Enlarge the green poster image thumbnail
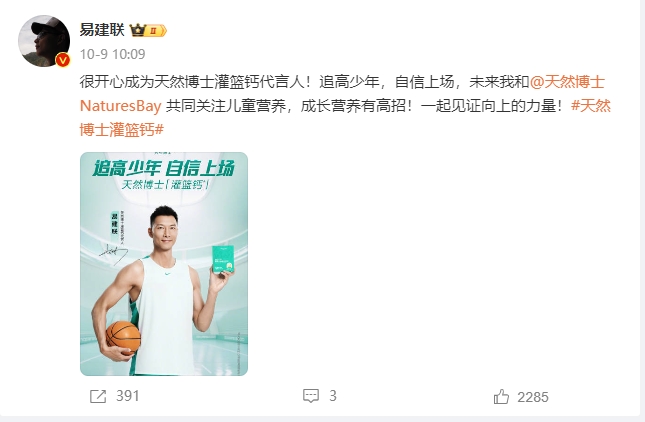This screenshot has width=645, height=422. click(x=164, y=264)
